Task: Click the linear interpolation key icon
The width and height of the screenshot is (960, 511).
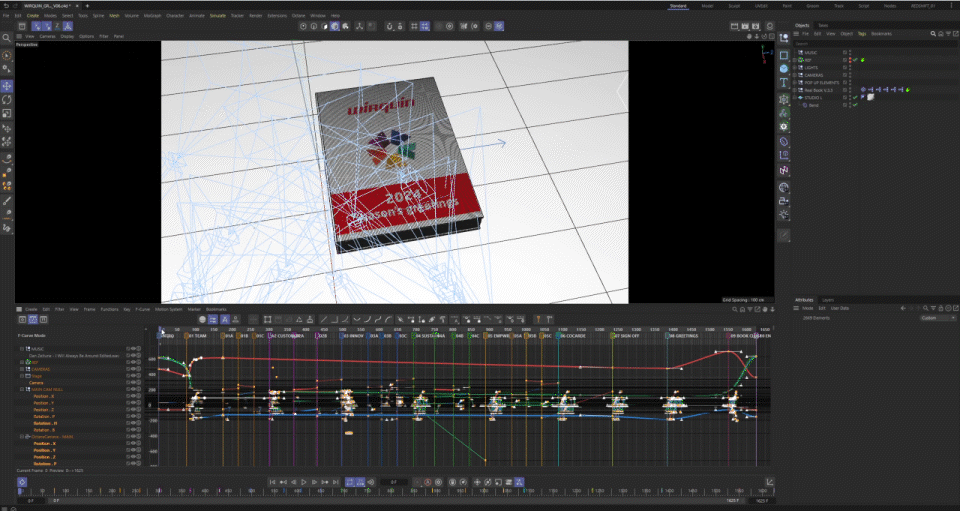Action: pyautogui.click(x=323, y=319)
